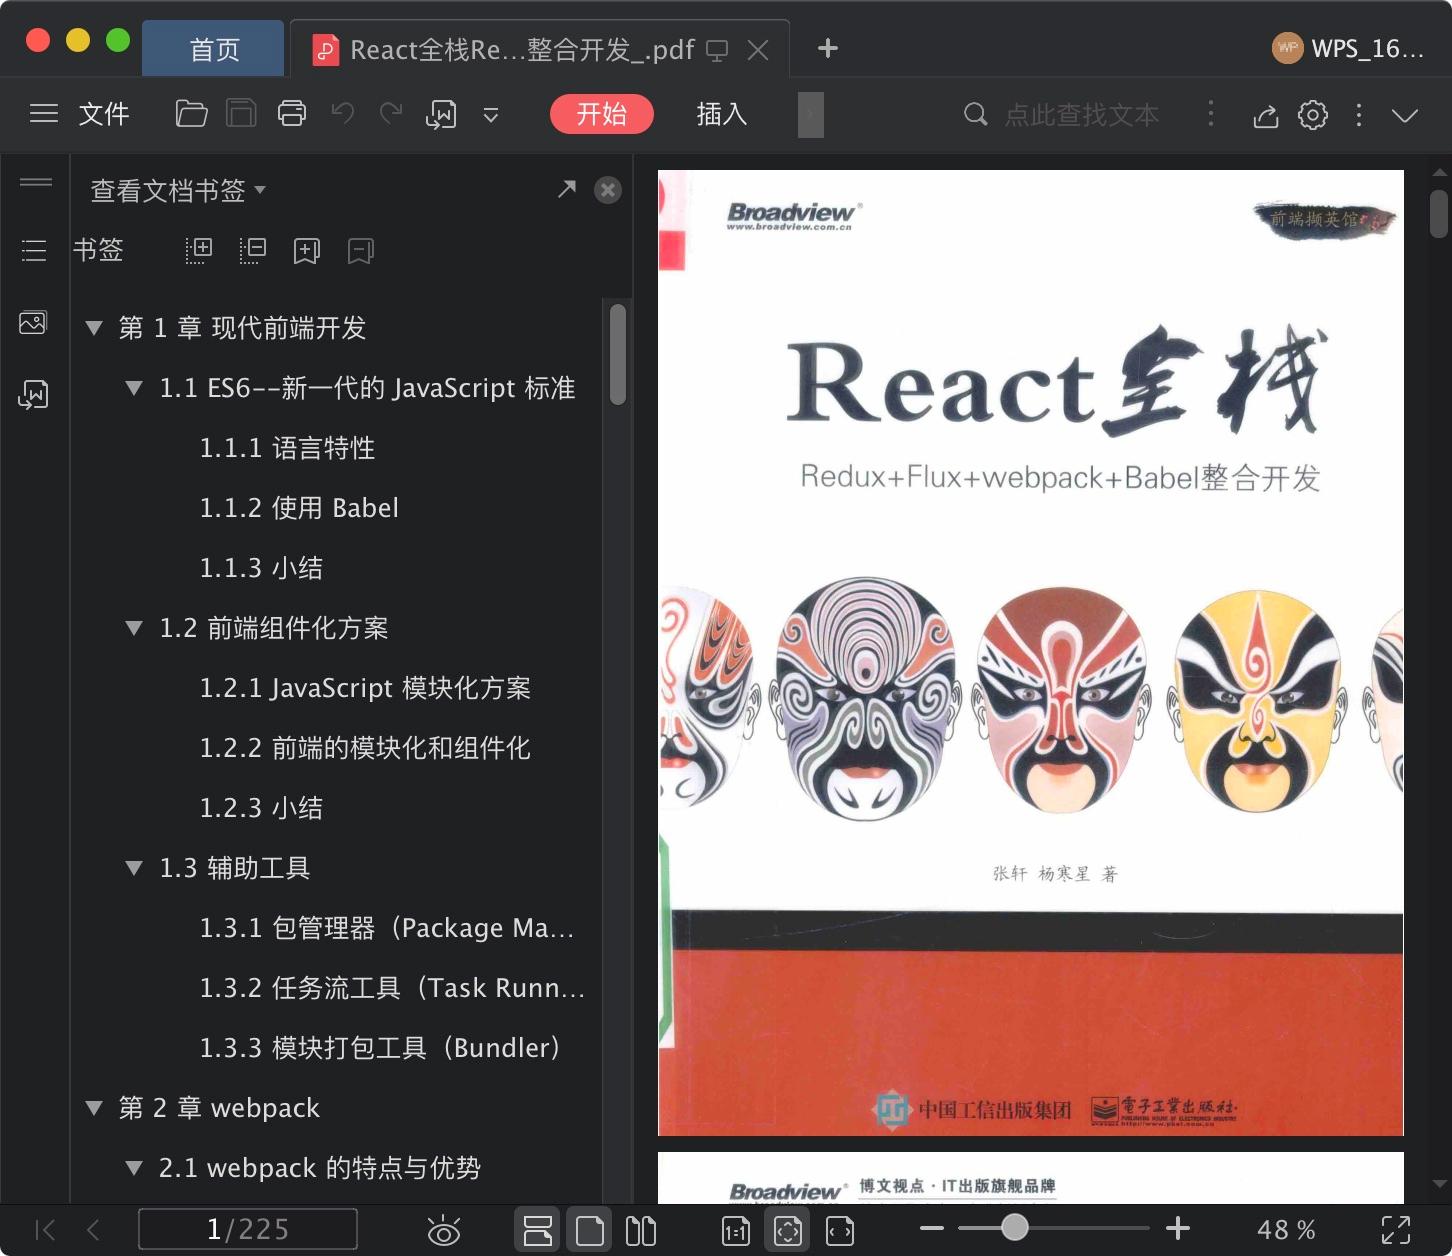
Task: Click the open folder icon
Action: 191,114
